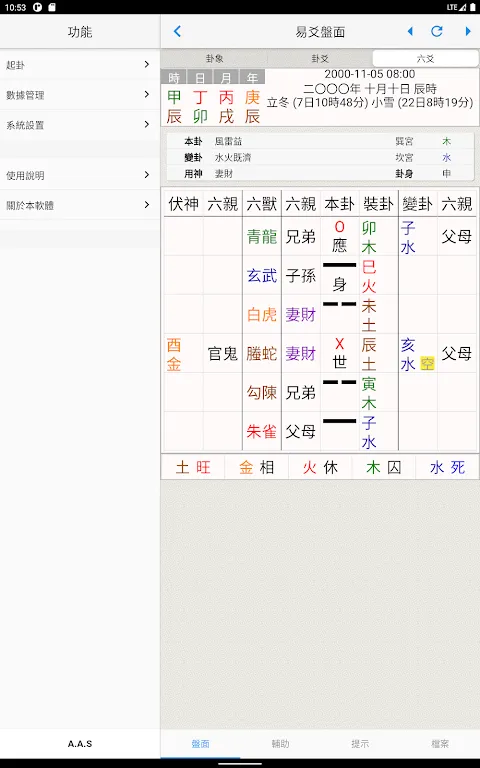Tap the LTE signal indicator in status bar
Image resolution: width=480 pixels, height=768 pixels.
pos(456,7)
